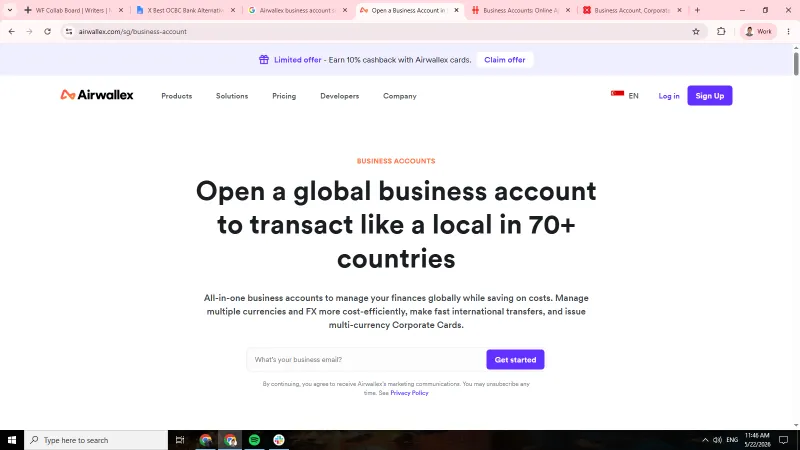Screen dimensions: 800x450
Task: Open the Privacy Policy link
Action: pyautogui.click(x=409, y=393)
